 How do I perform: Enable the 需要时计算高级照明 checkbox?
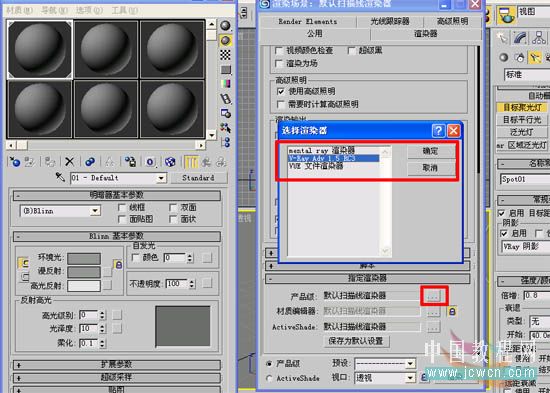click(281, 104)
